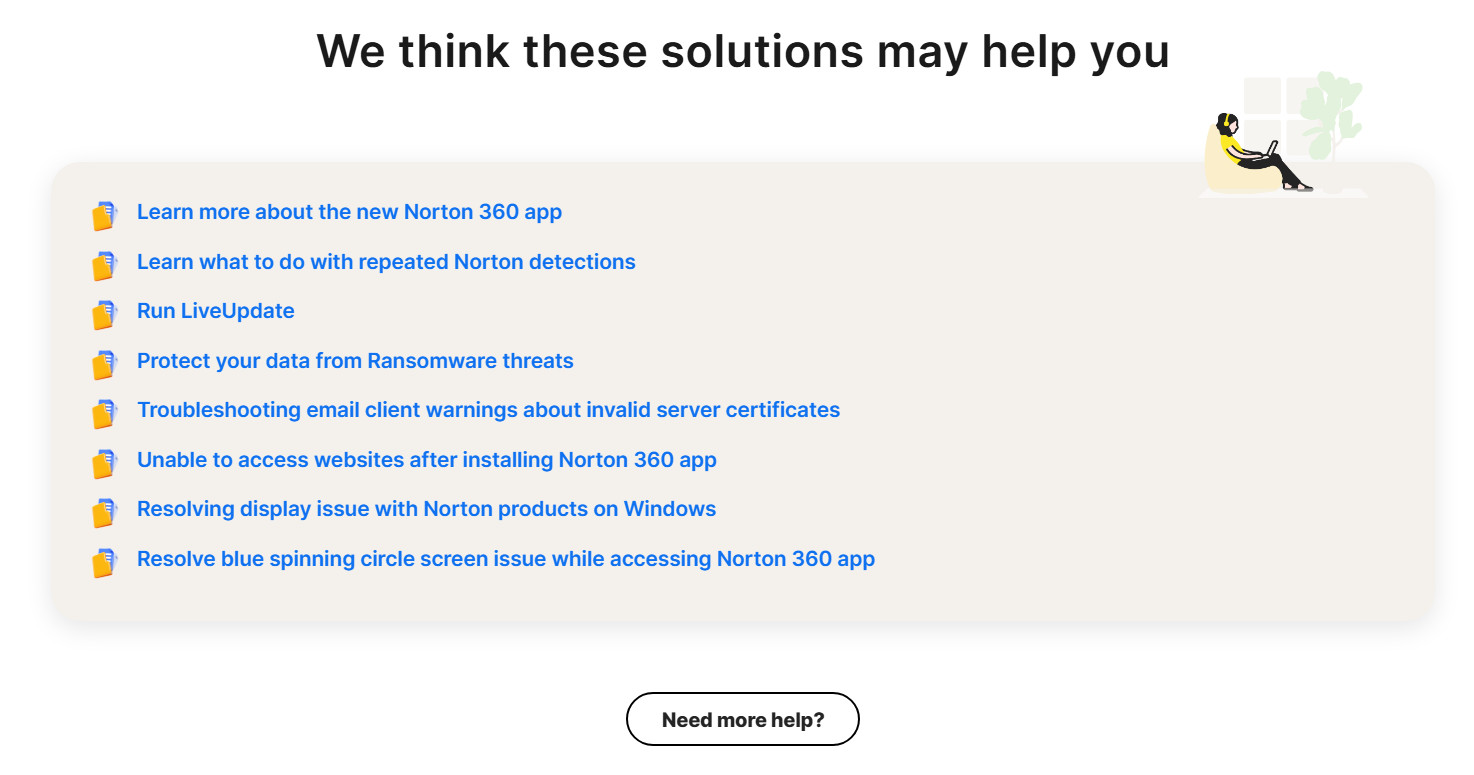
Task: Open email client invalid server certificates troubleshooting
Action: point(488,410)
